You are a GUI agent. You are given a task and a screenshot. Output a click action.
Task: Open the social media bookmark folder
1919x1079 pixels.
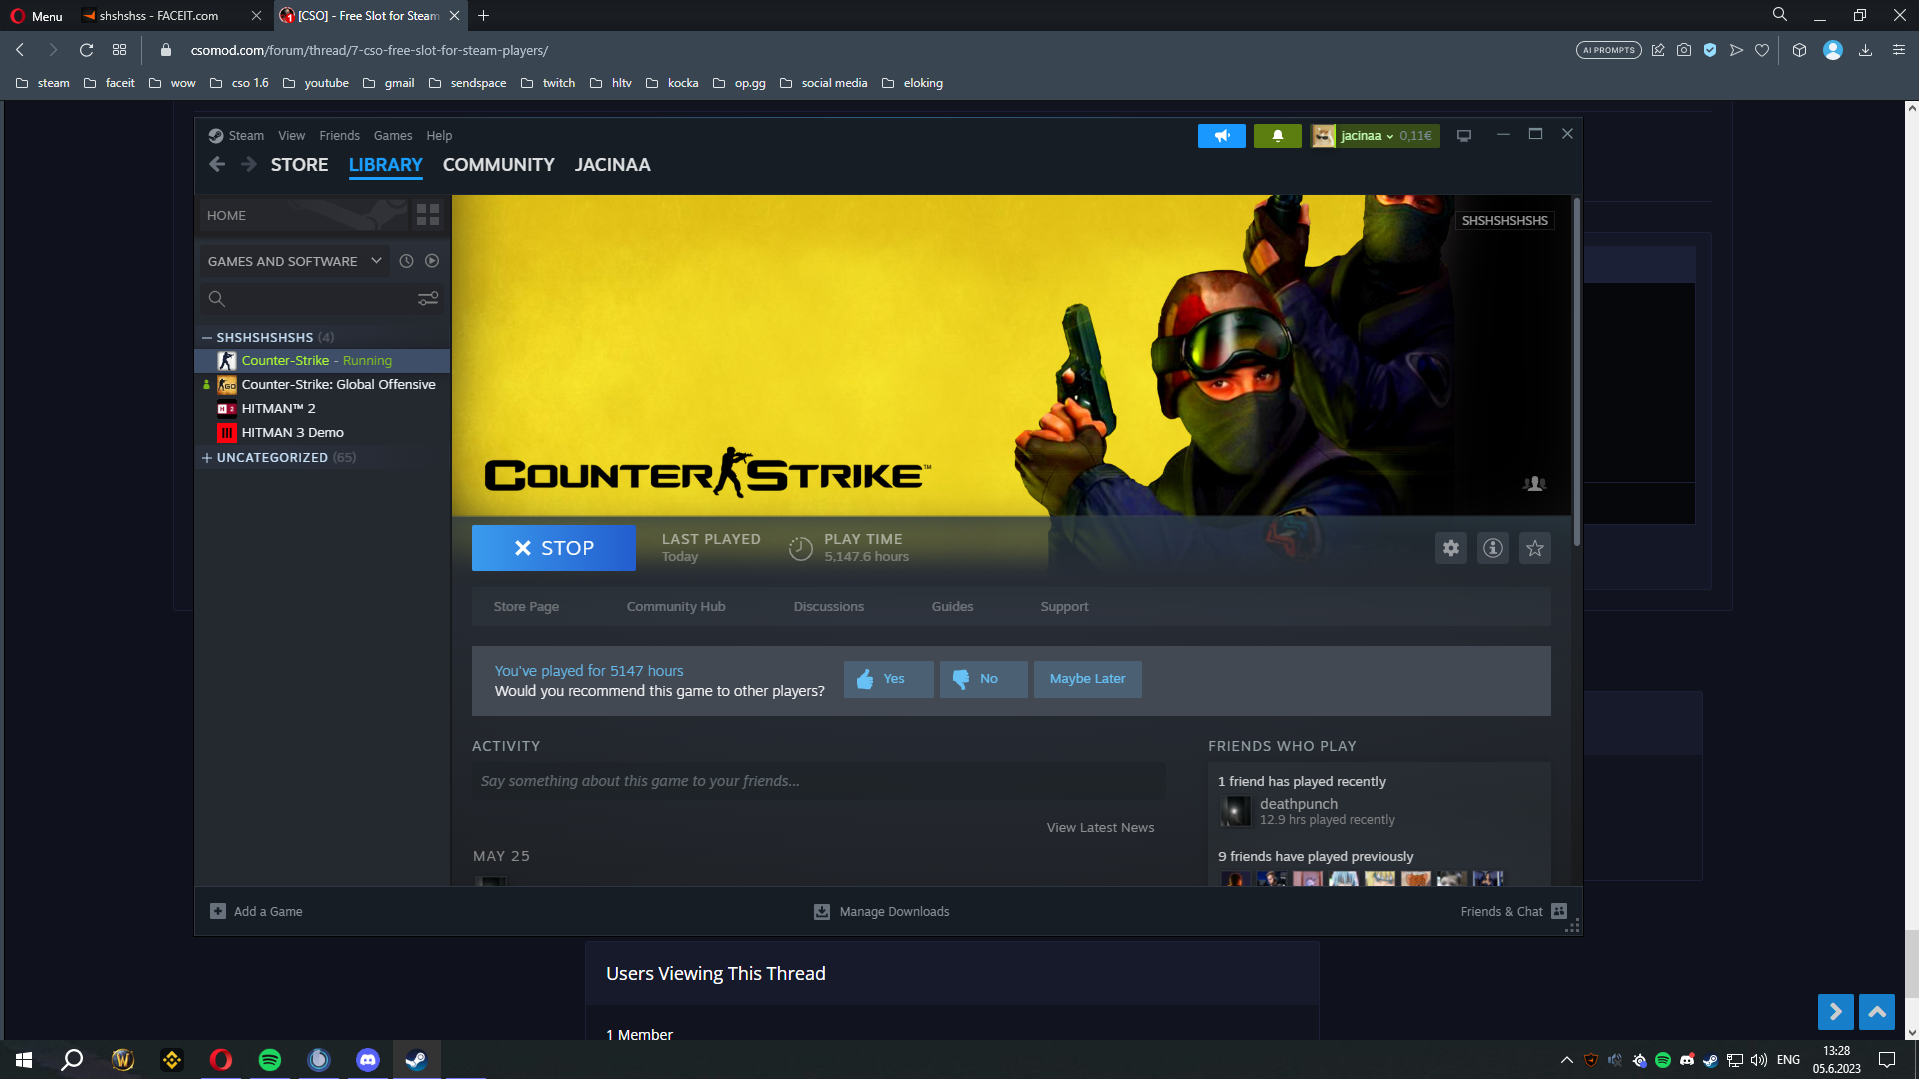[x=823, y=83]
